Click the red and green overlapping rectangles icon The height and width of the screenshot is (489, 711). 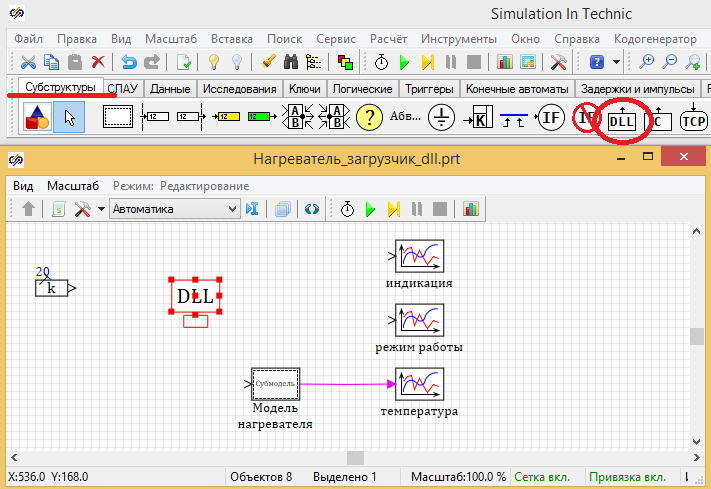coord(346,62)
